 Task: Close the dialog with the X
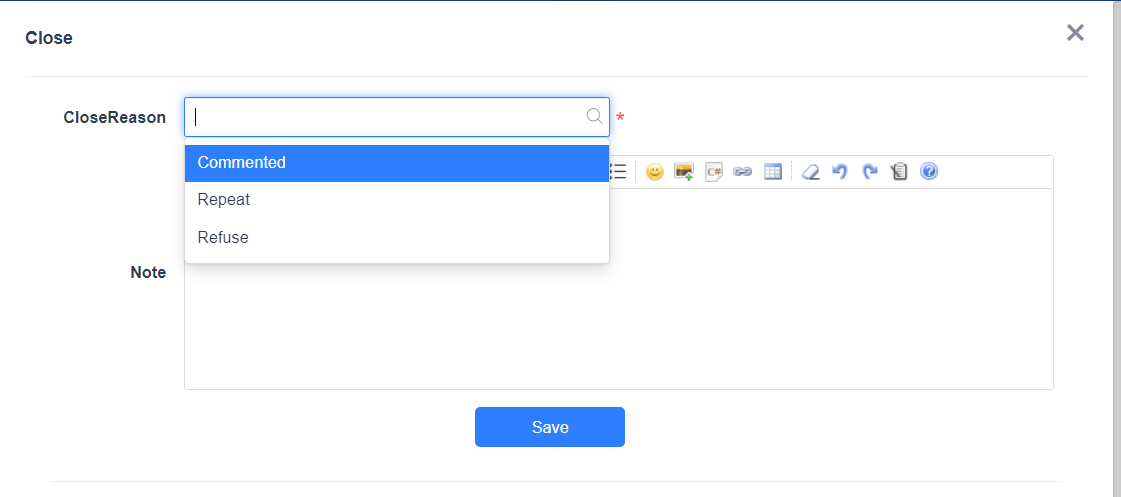pos(1075,33)
